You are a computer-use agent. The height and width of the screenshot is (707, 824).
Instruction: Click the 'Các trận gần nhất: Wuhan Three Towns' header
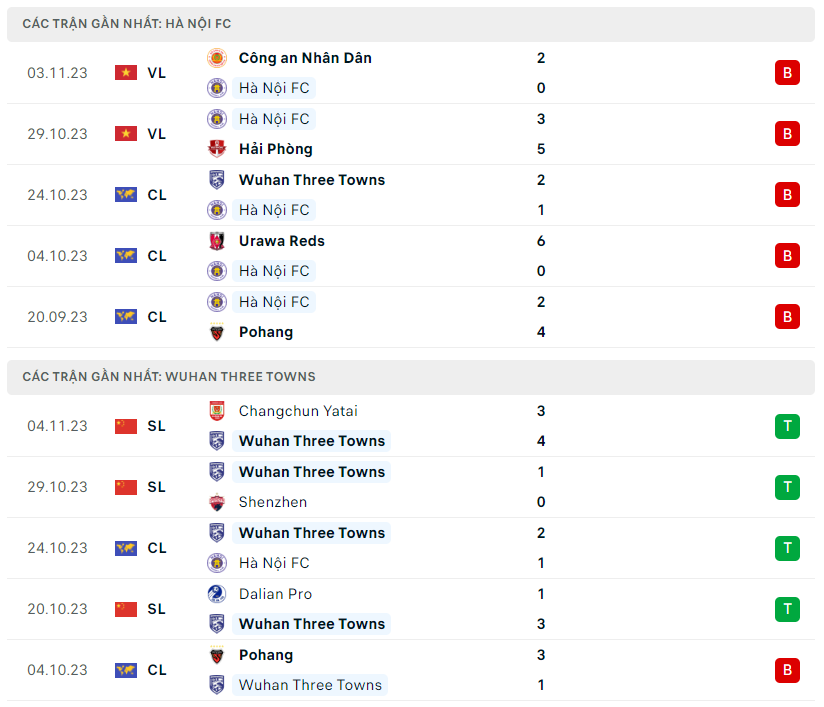click(x=168, y=377)
